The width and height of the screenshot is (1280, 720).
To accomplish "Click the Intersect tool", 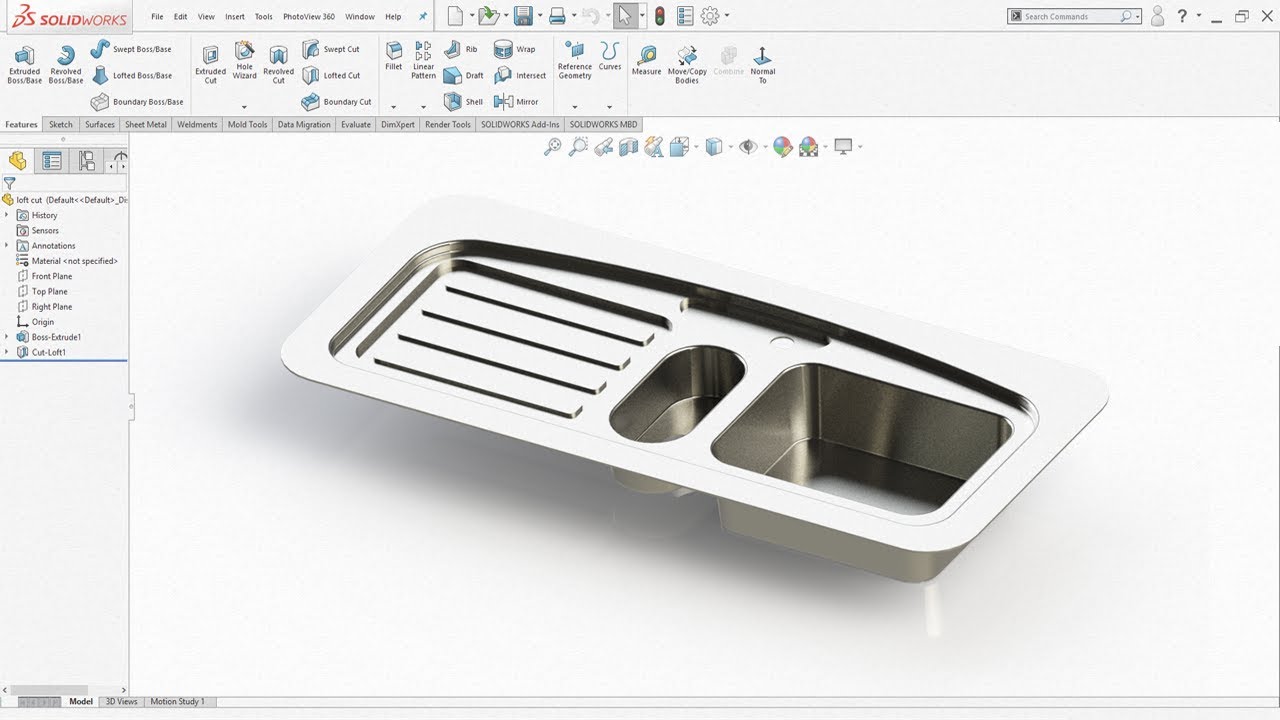I will [x=520, y=75].
